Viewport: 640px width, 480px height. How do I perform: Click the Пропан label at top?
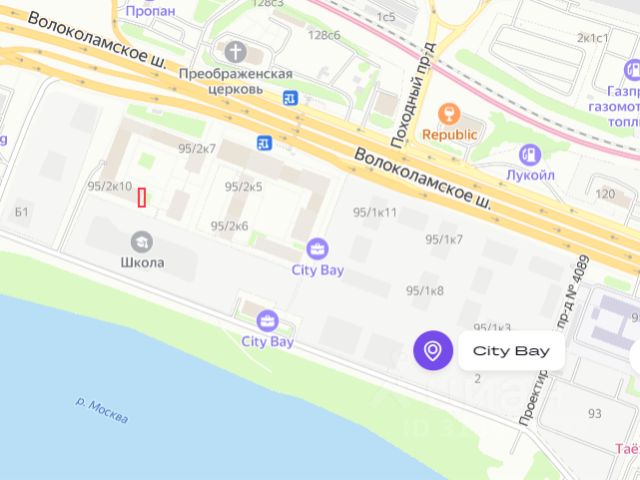click(x=151, y=11)
